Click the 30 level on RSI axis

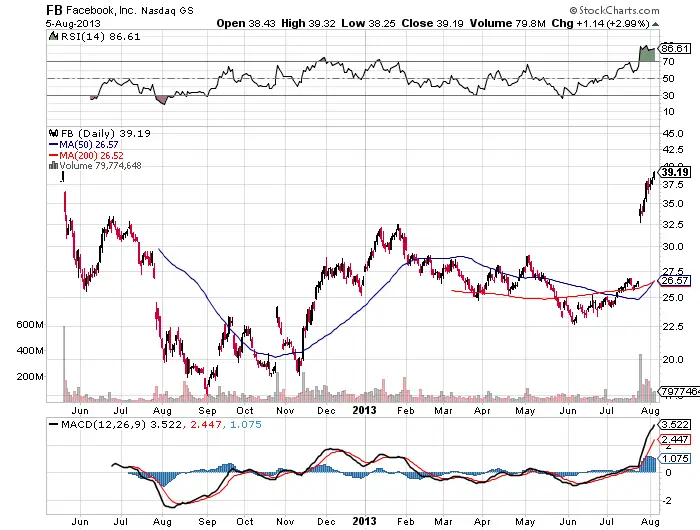668,96
